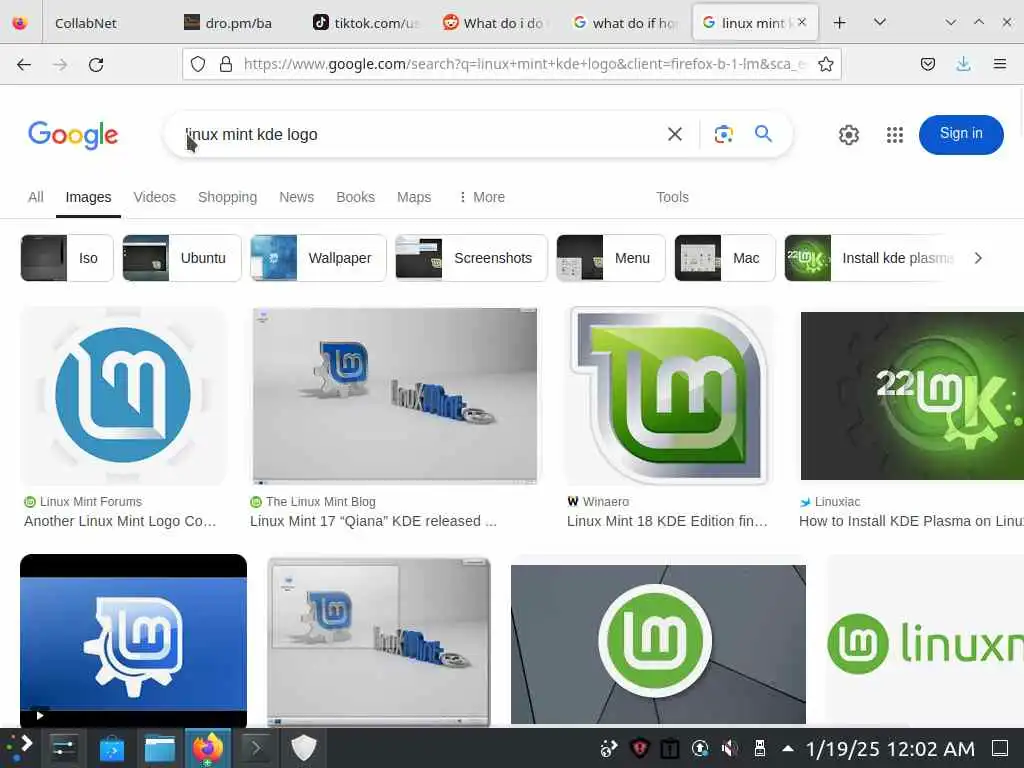This screenshot has width=1024, height=768.
Task: Open 'Another Linux Mint Logo Co…' result link
Action: (120, 521)
